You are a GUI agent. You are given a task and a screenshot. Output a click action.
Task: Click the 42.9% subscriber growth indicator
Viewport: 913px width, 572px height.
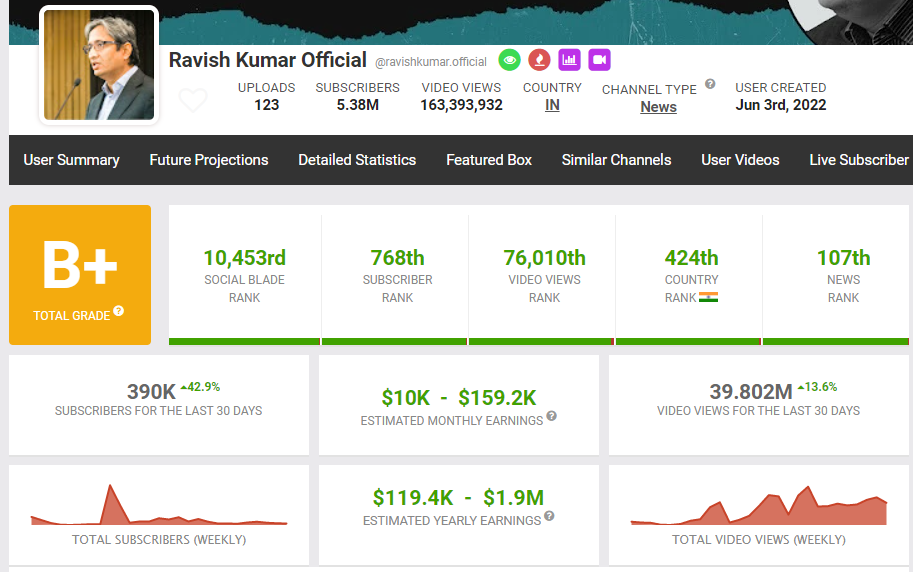point(200,387)
